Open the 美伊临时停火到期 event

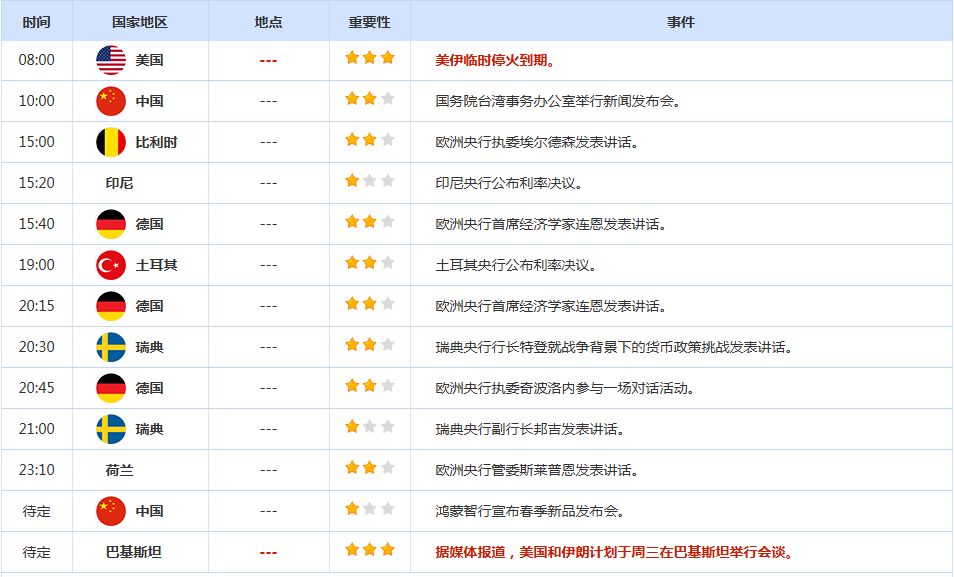495,60
